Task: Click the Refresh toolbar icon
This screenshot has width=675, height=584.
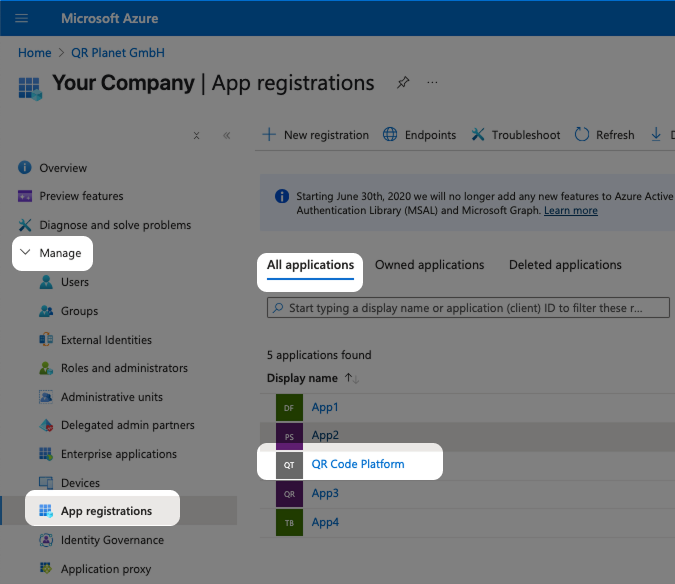Action: pos(582,135)
